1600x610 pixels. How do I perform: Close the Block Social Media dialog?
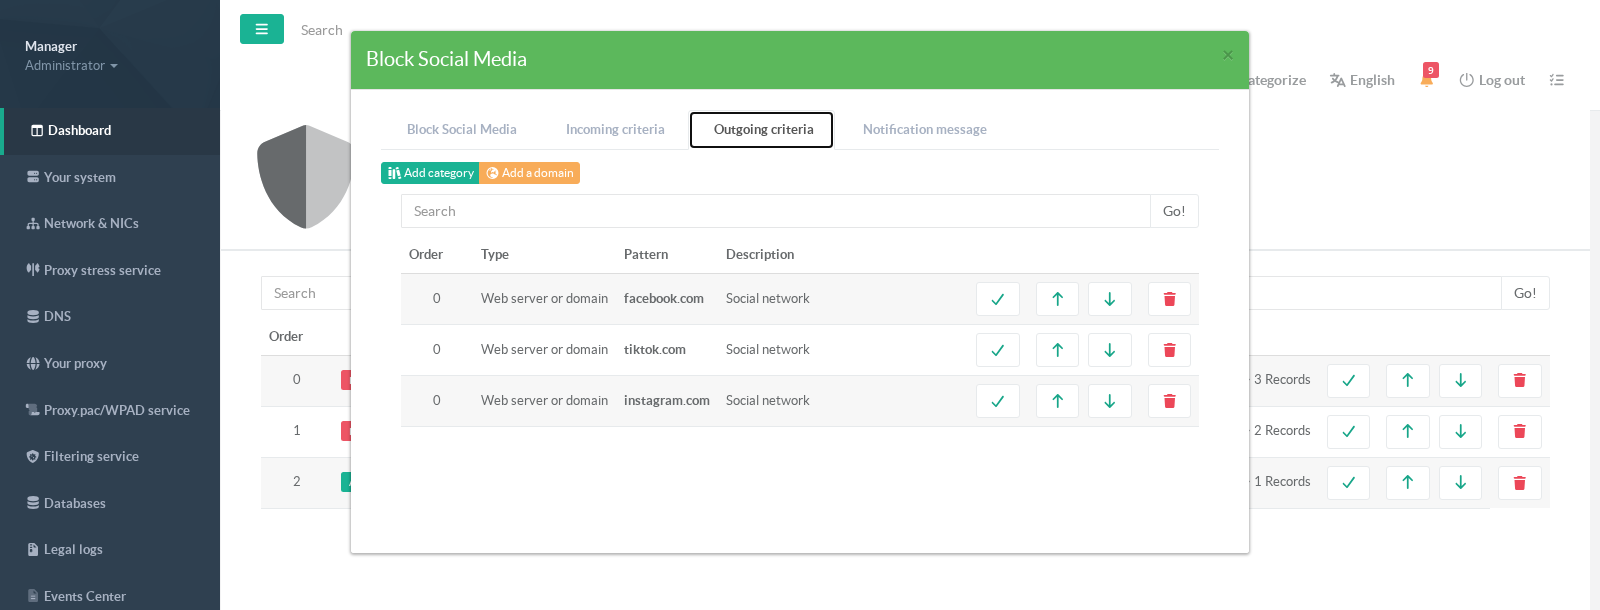click(1228, 55)
